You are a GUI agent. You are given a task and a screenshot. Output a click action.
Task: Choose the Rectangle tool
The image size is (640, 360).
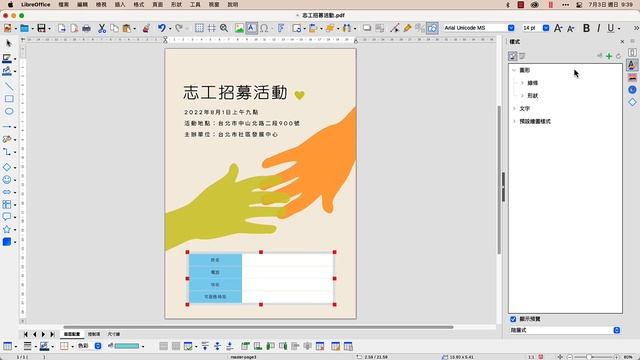[9, 99]
